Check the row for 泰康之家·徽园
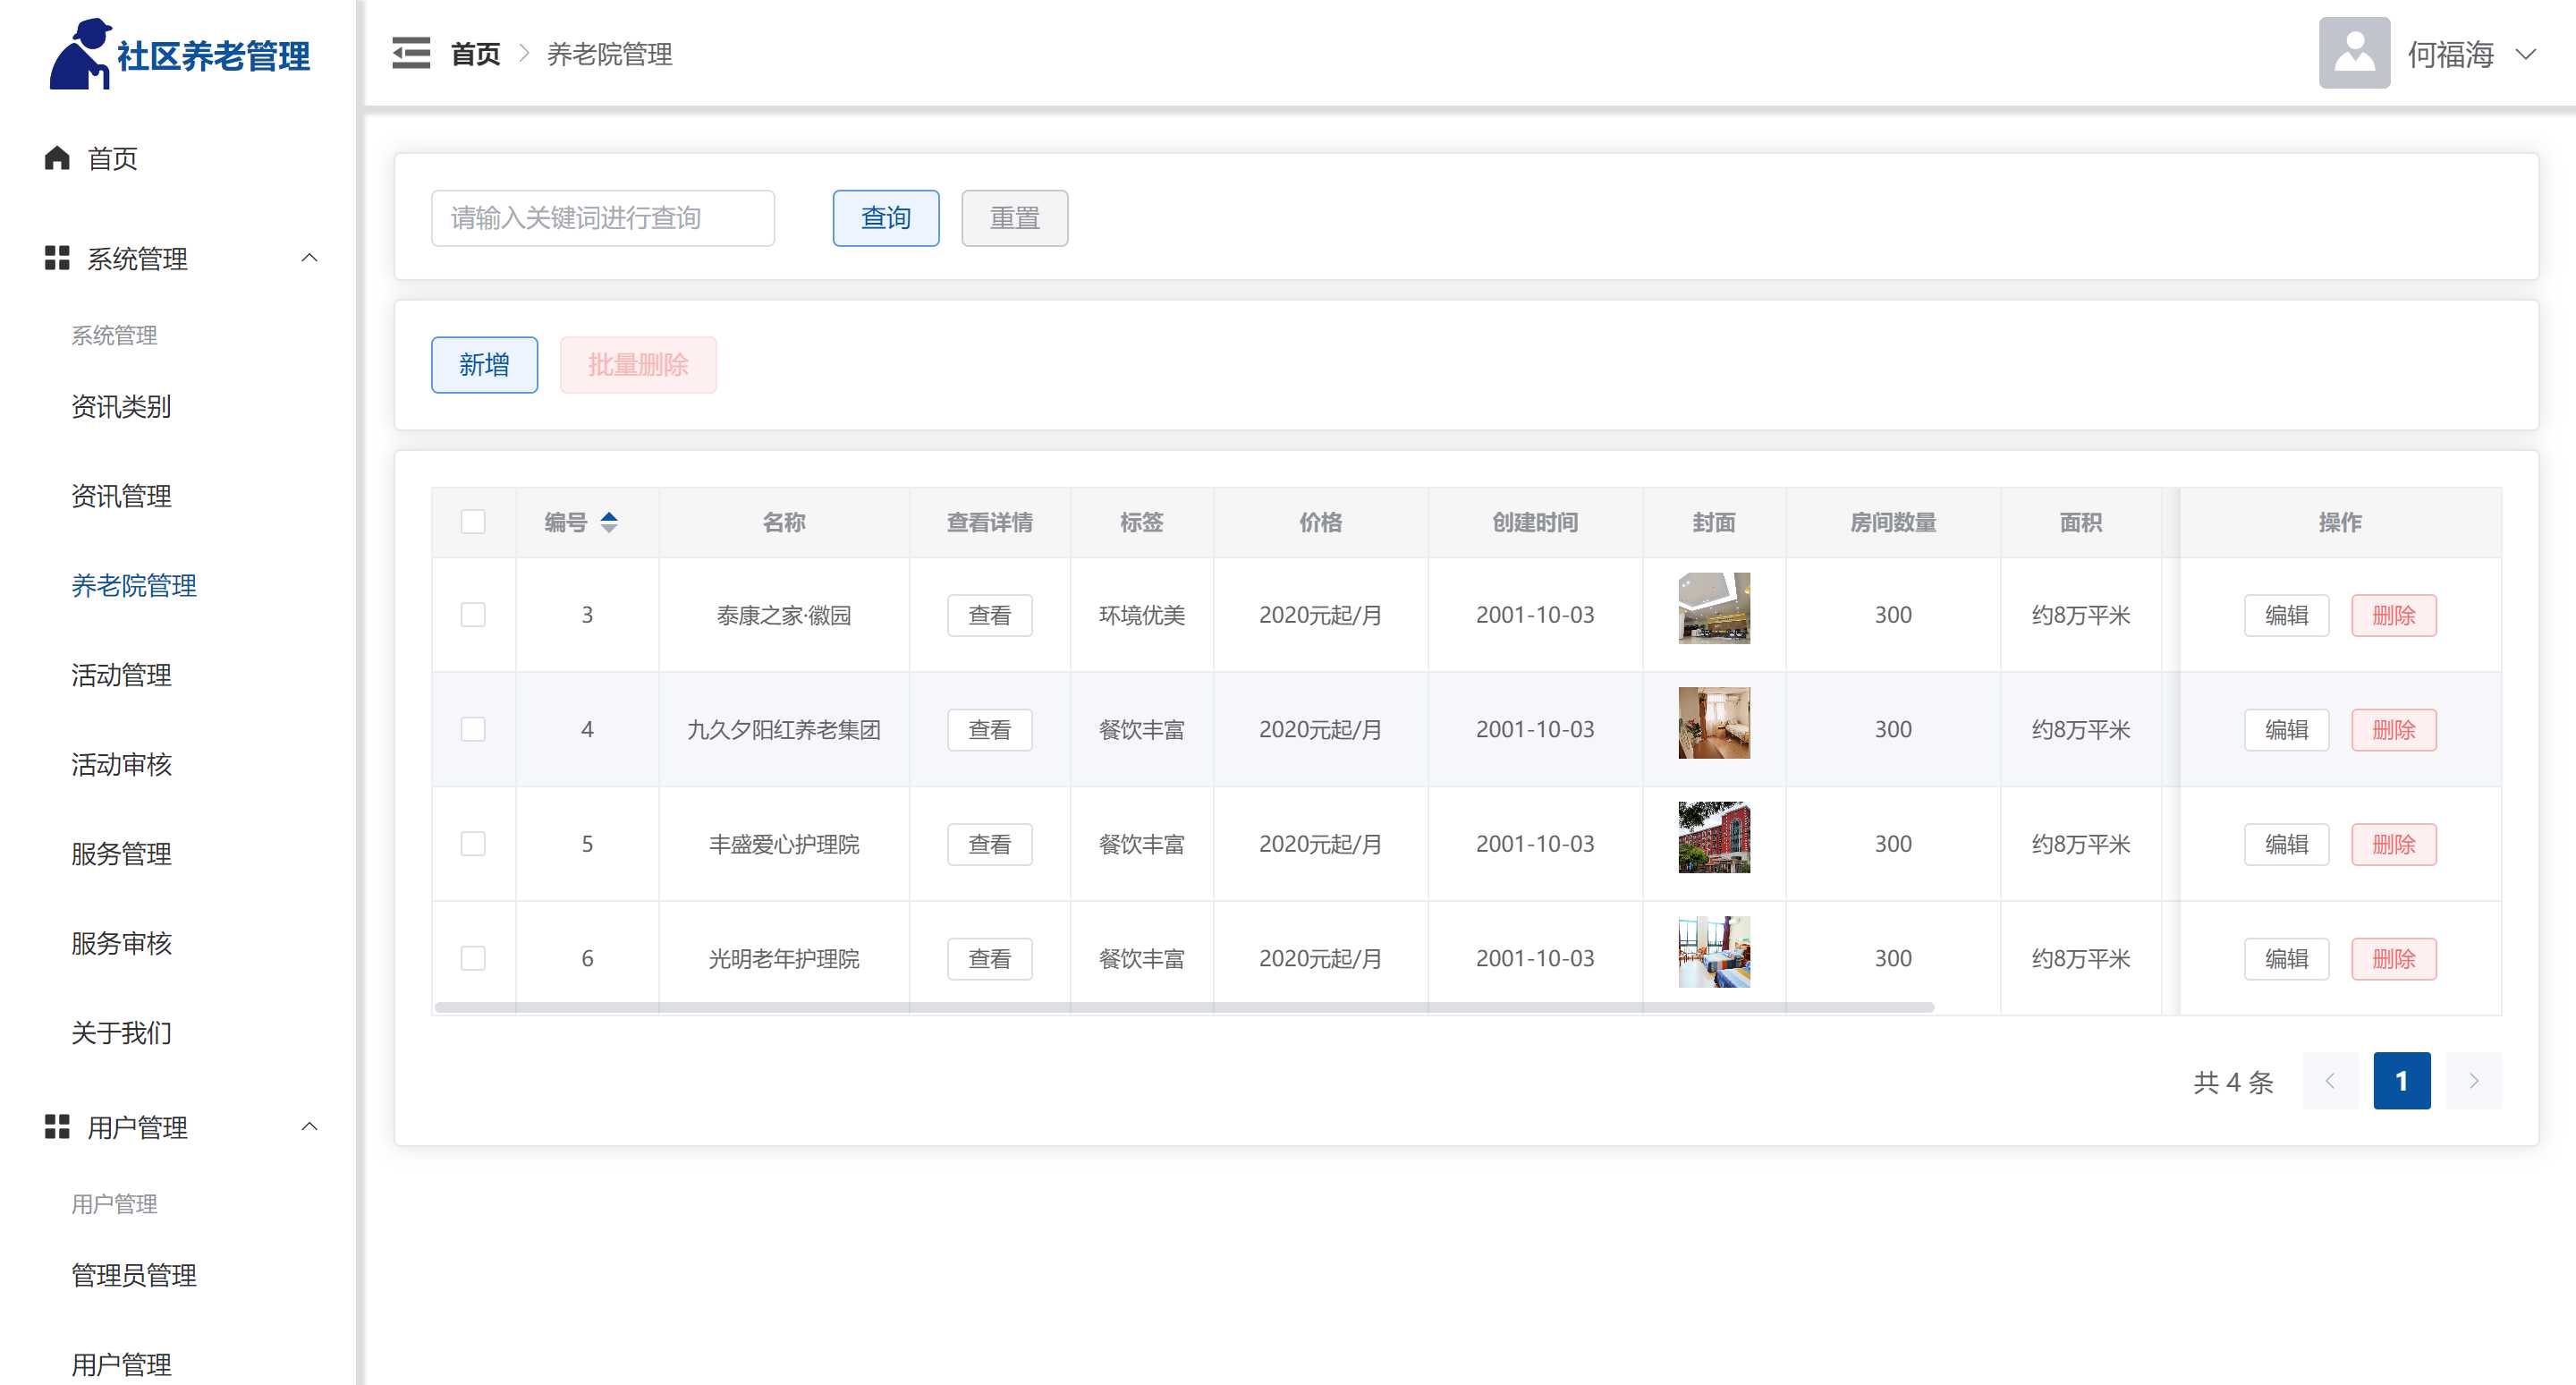The height and width of the screenshot is (1385, 2576). pos(473,614)
